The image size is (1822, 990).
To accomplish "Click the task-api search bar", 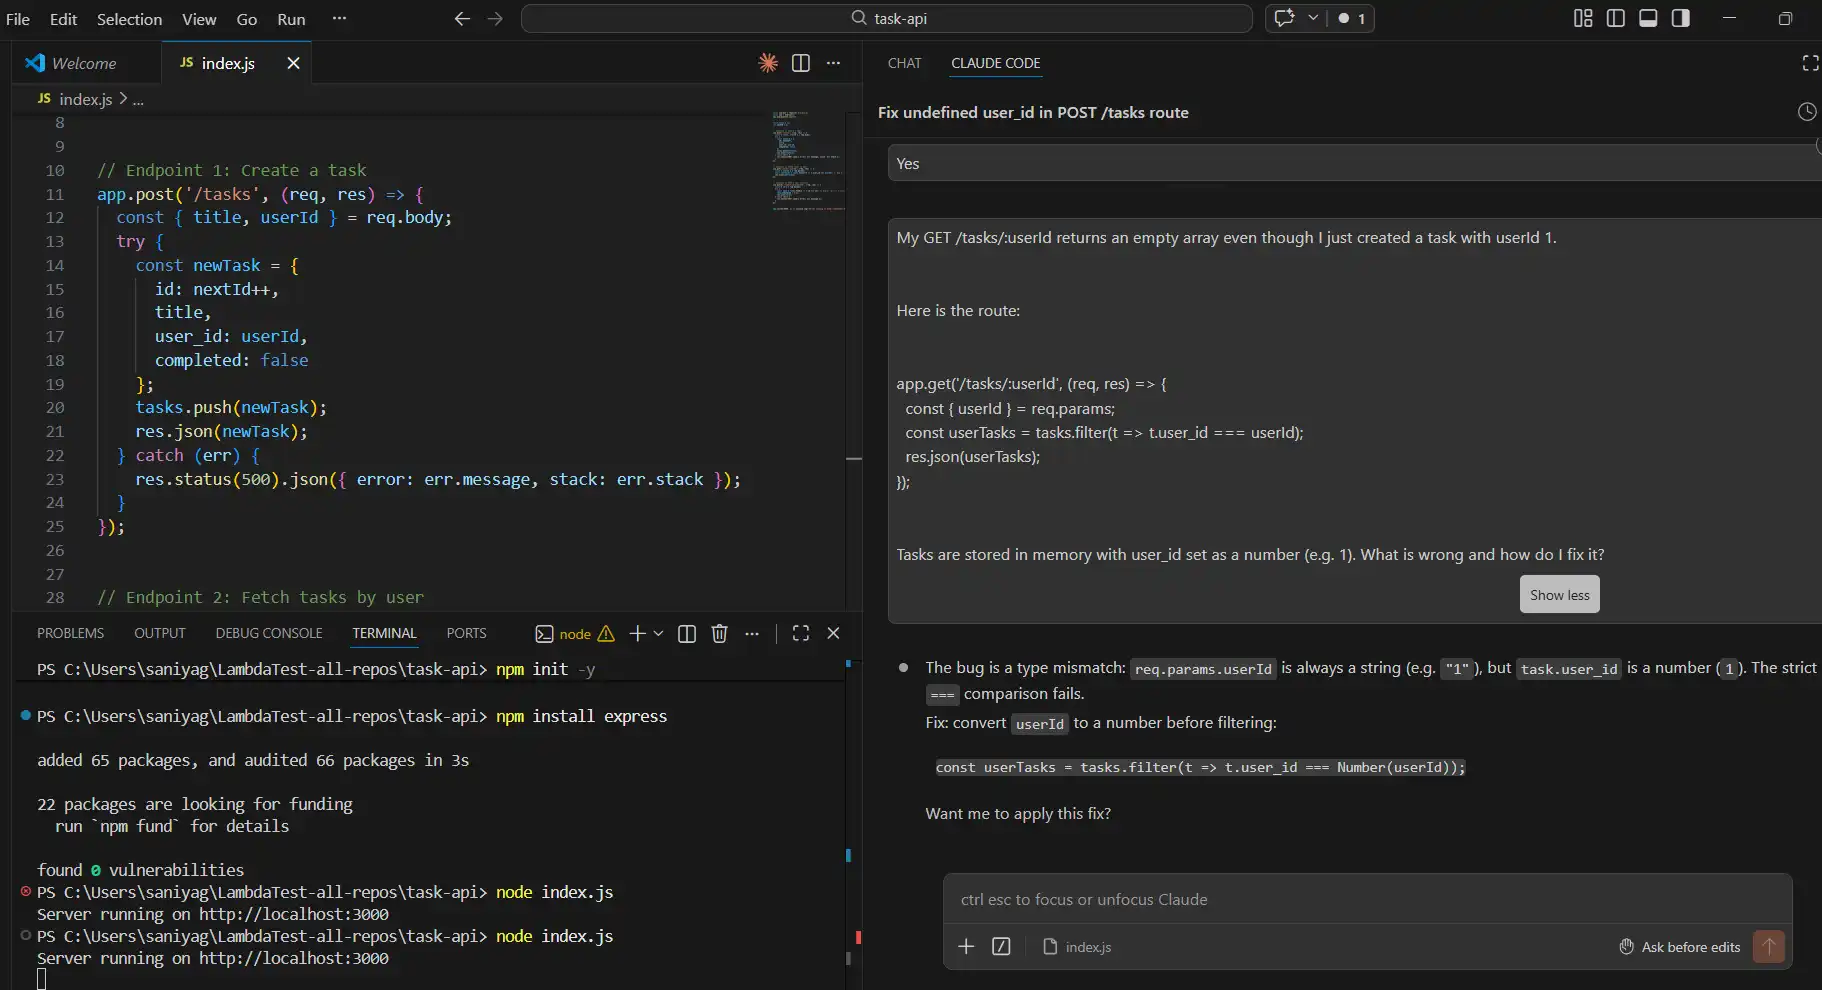I will pos(1050,17).
